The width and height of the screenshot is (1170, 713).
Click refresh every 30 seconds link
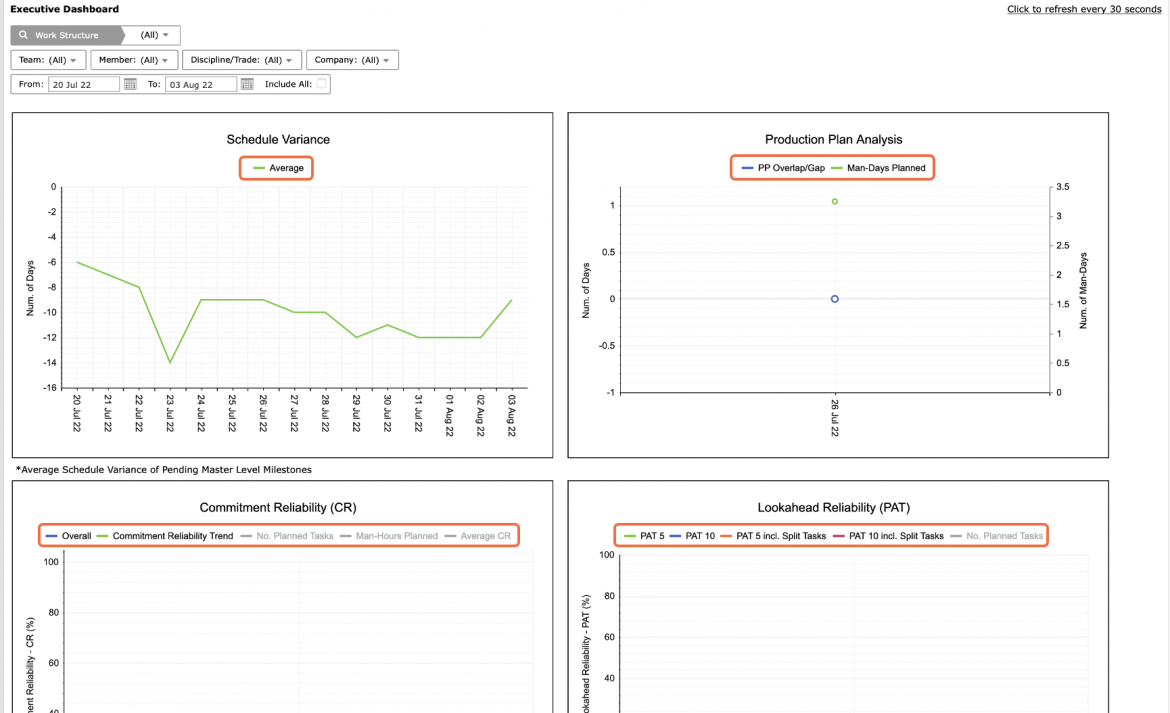pos(1083,9)
